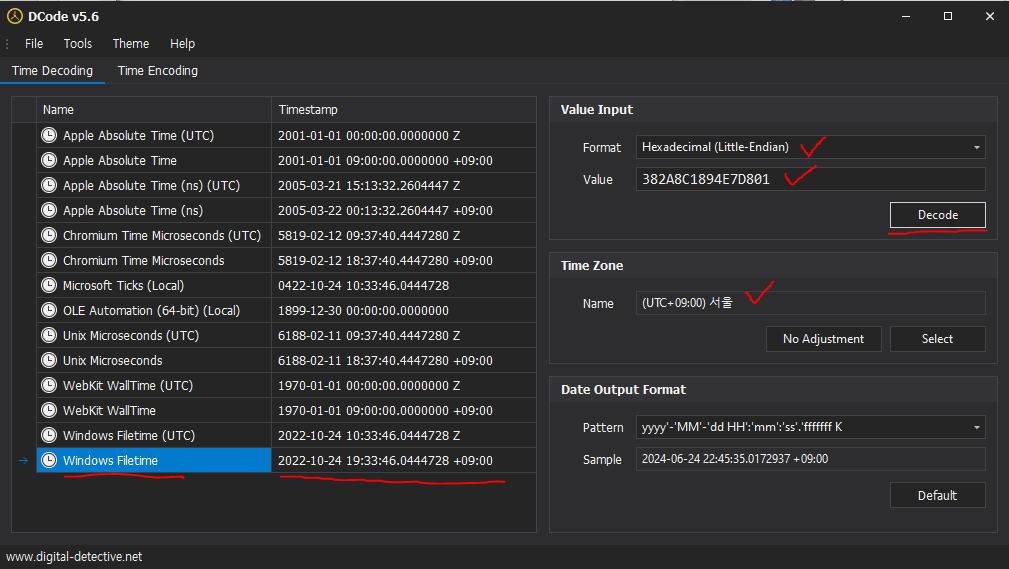Click the Sample date output field
The image size is (1009, 569).
coord(810,459)
